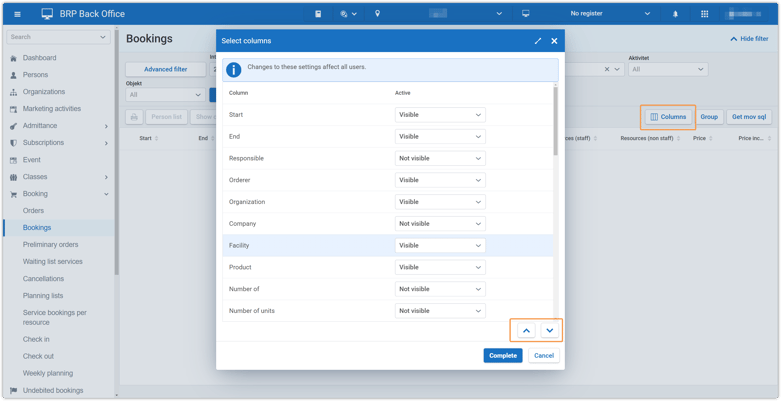Open visibility dropdown for Product column
Image resolution: width=781 pixels, height=401 pixels.
[440, 267]
